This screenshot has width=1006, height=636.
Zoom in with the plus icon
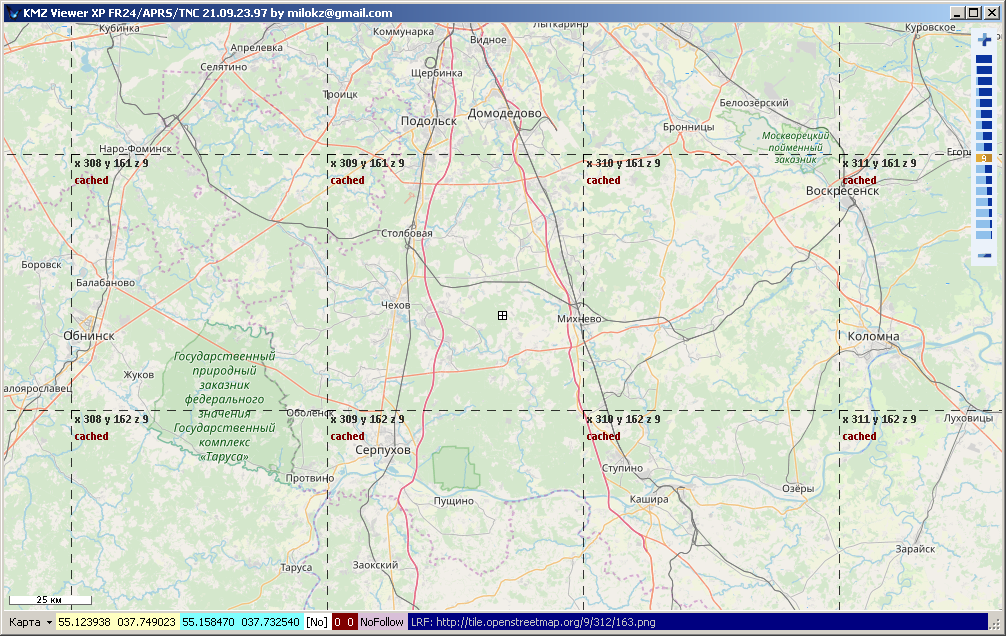(x=984, y=40)
